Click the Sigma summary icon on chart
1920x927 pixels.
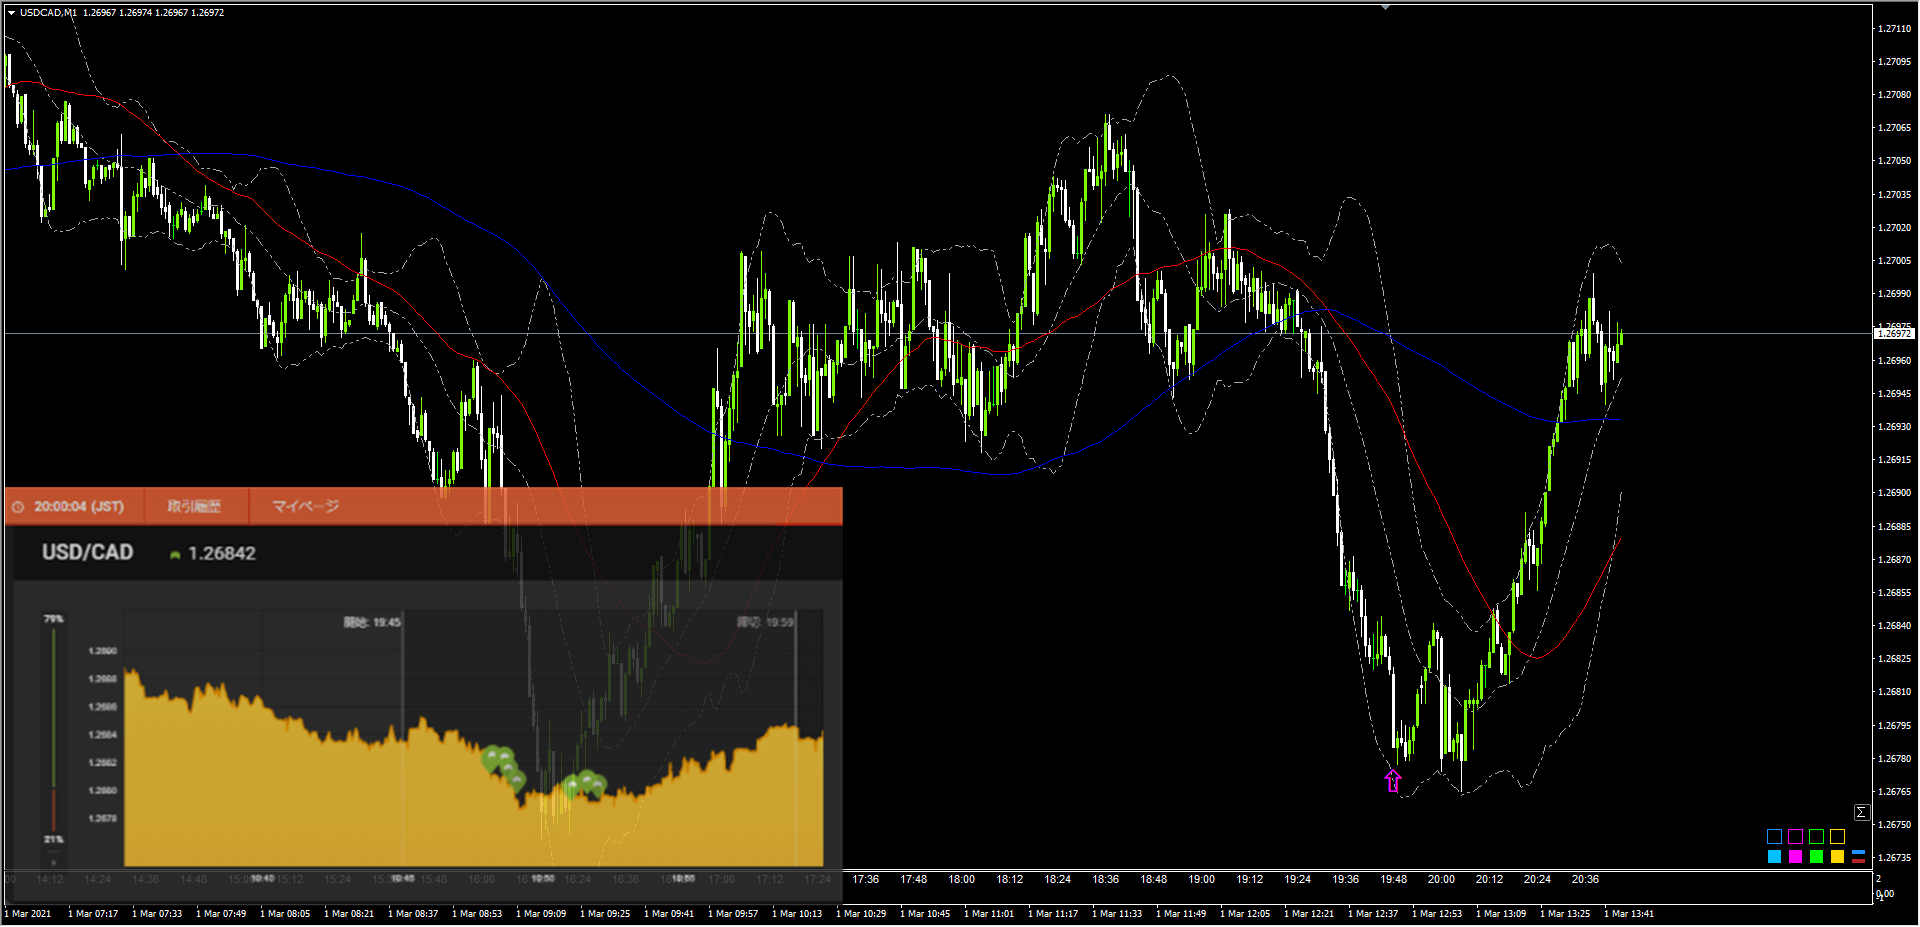[x=1861, y=812]
